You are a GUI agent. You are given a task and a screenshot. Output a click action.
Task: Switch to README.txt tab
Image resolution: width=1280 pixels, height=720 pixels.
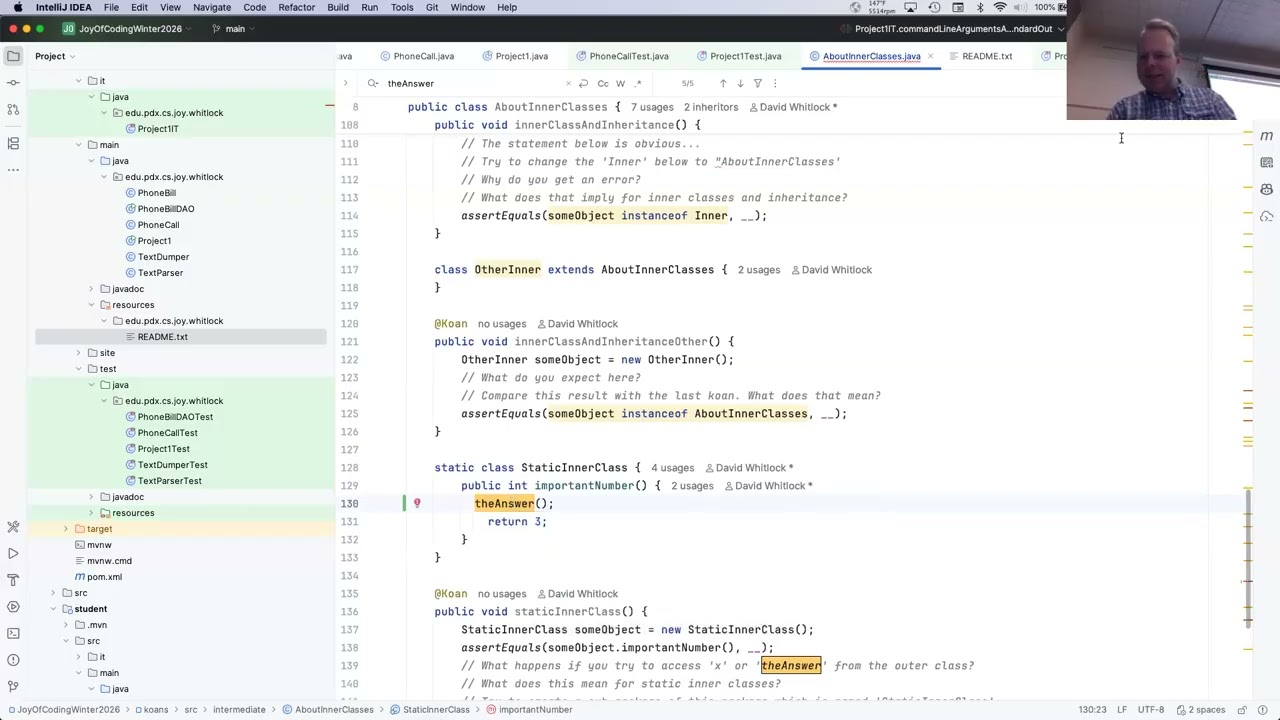pos(979,56)
